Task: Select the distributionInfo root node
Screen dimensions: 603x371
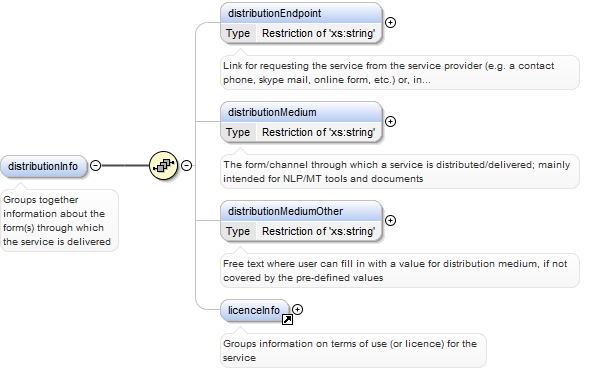Action: tap(43, 166)
